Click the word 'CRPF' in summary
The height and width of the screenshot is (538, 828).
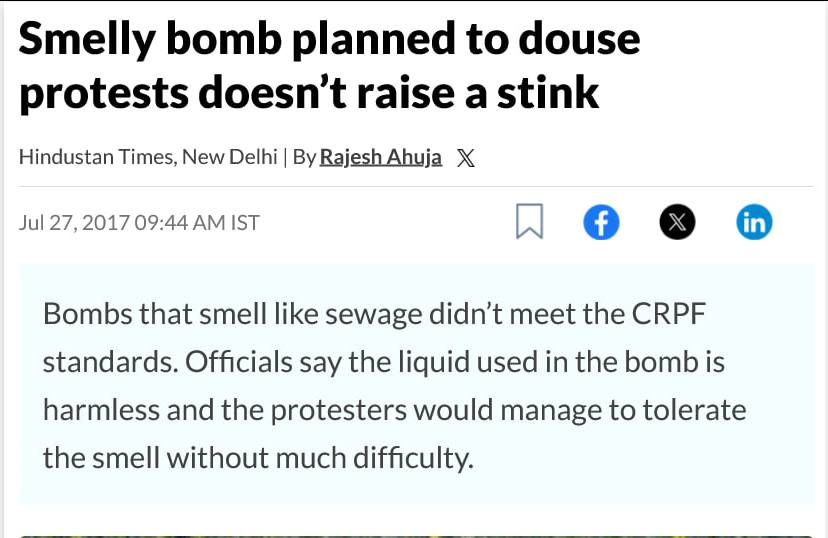[x=669, y=314]
